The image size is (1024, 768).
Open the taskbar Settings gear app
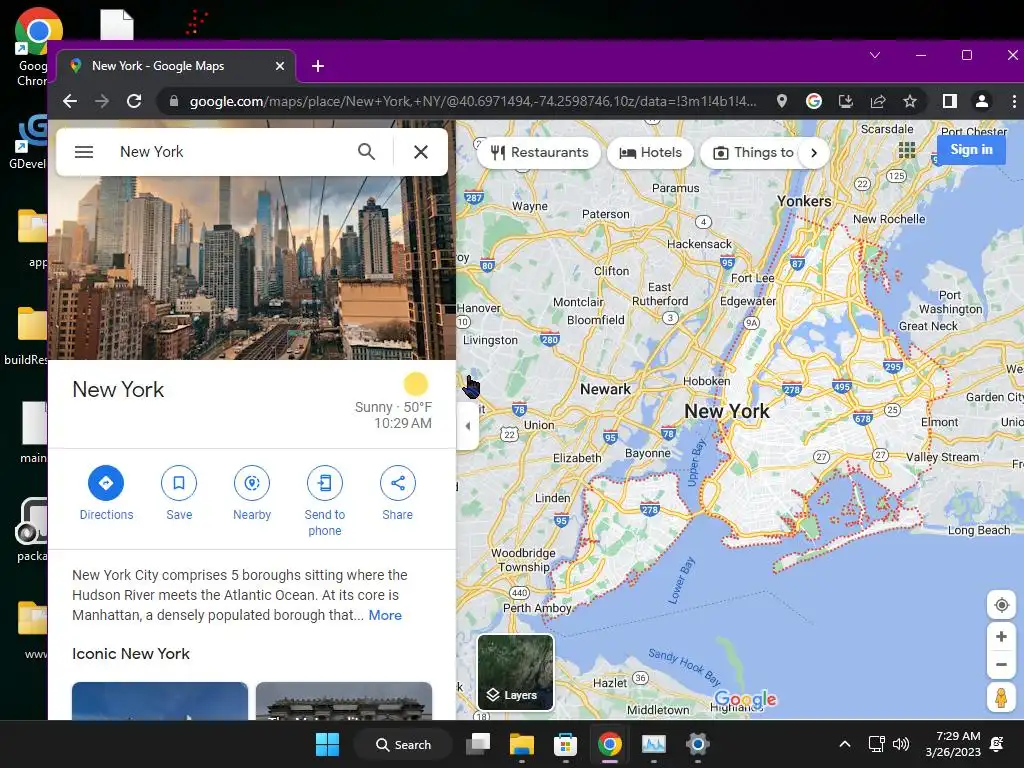697,744
